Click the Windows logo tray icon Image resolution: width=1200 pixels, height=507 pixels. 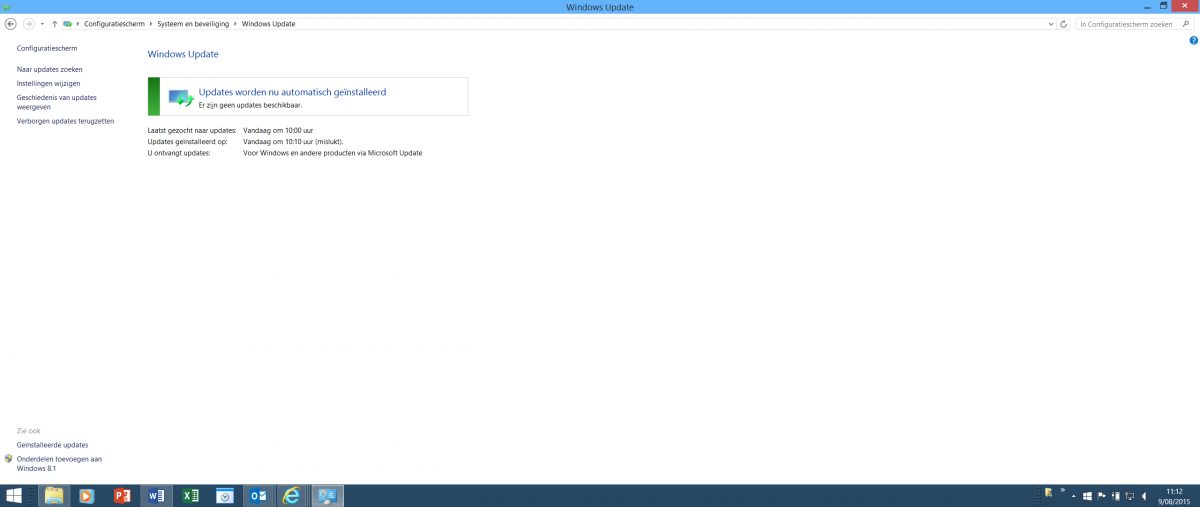coord(1087,496)
